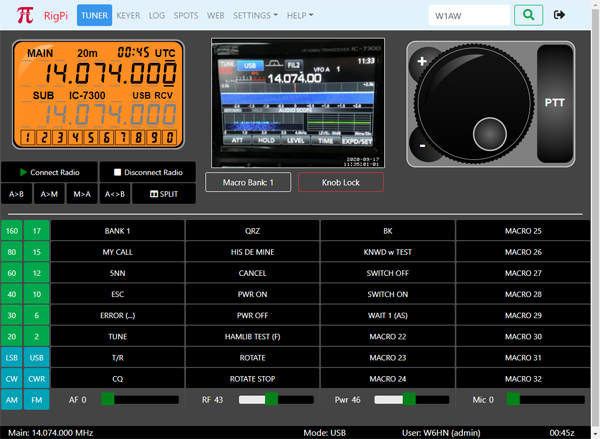The image size is (600, 439).
Task: Run the BANK 1 macro button
Action: click(117, 231)
